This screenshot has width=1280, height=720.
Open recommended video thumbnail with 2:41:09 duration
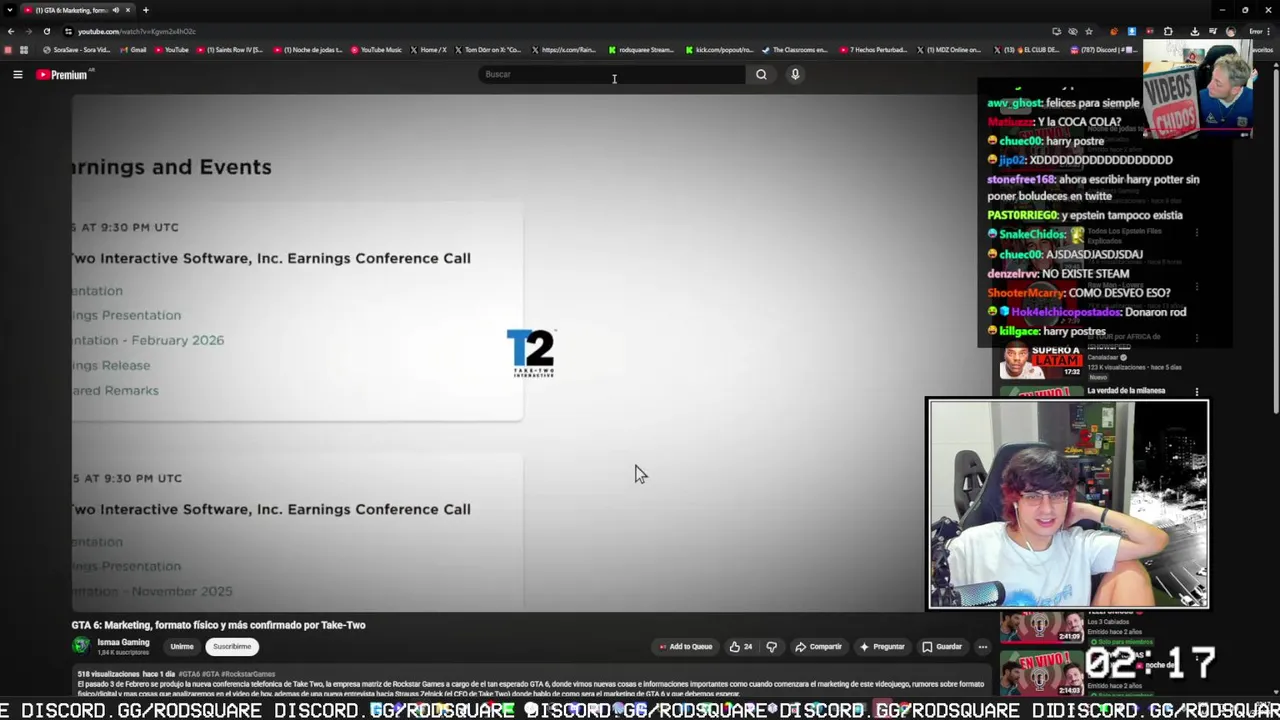point(1041,626)
